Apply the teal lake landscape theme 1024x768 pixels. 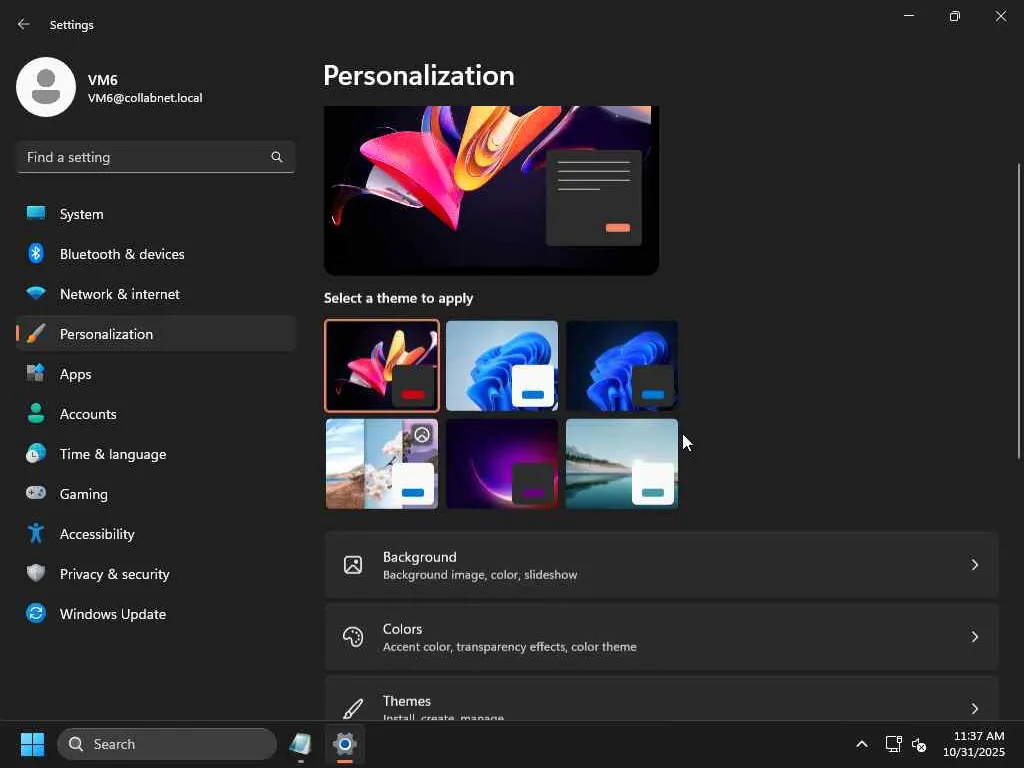tap(622, 464)
